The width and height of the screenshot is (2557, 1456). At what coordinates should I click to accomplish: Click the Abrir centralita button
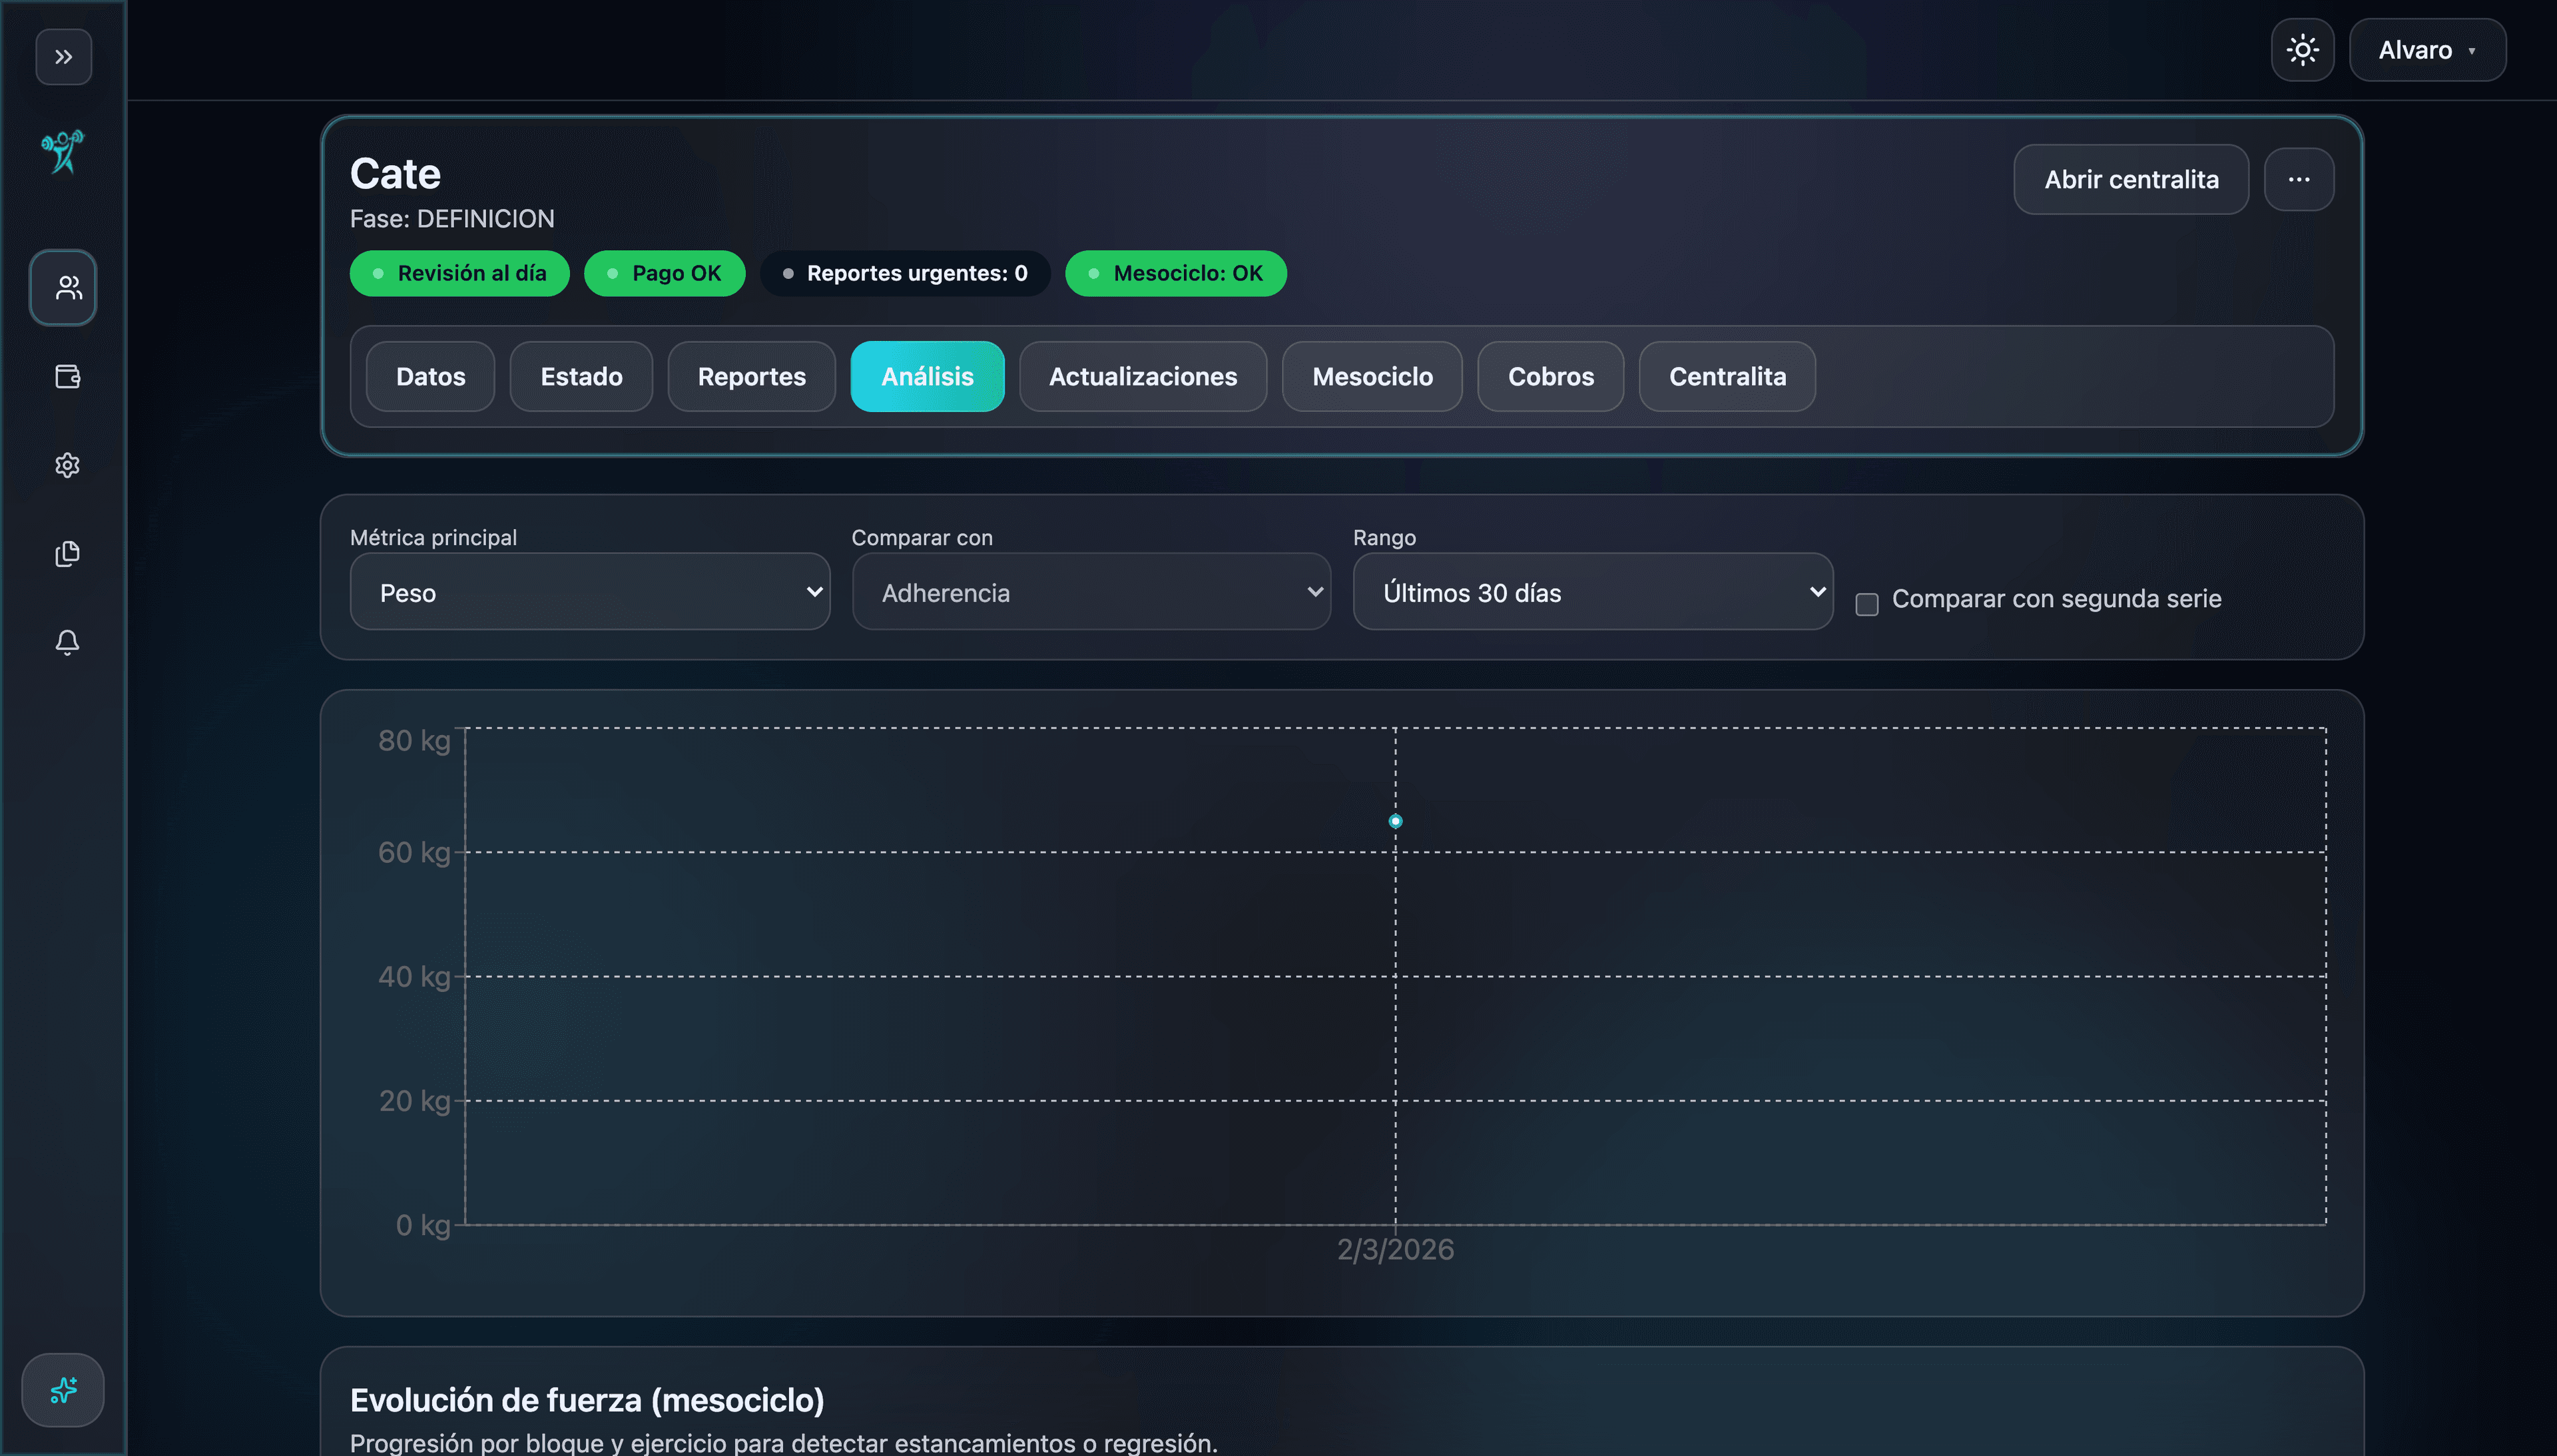pyautogui.click(x=2131, y=179)
